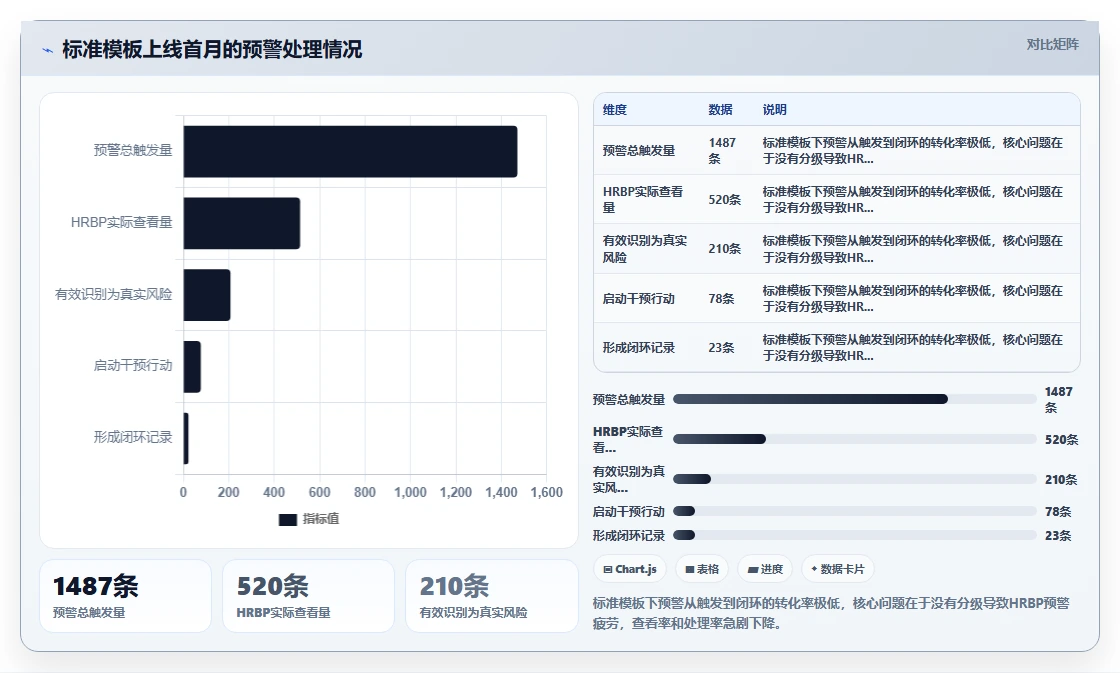Click the 1487条 table cell

(x=722, y=150)
